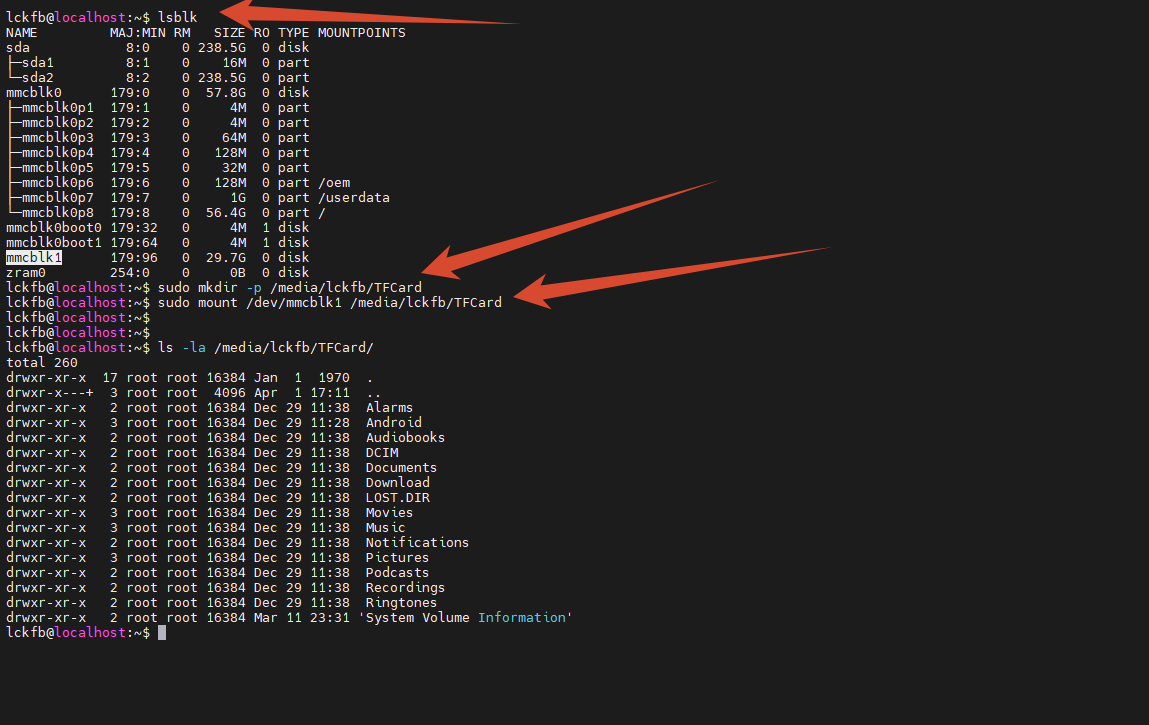Click the zram0 device row name
Screen dimensions: 1149x725
tap(26, 272)
